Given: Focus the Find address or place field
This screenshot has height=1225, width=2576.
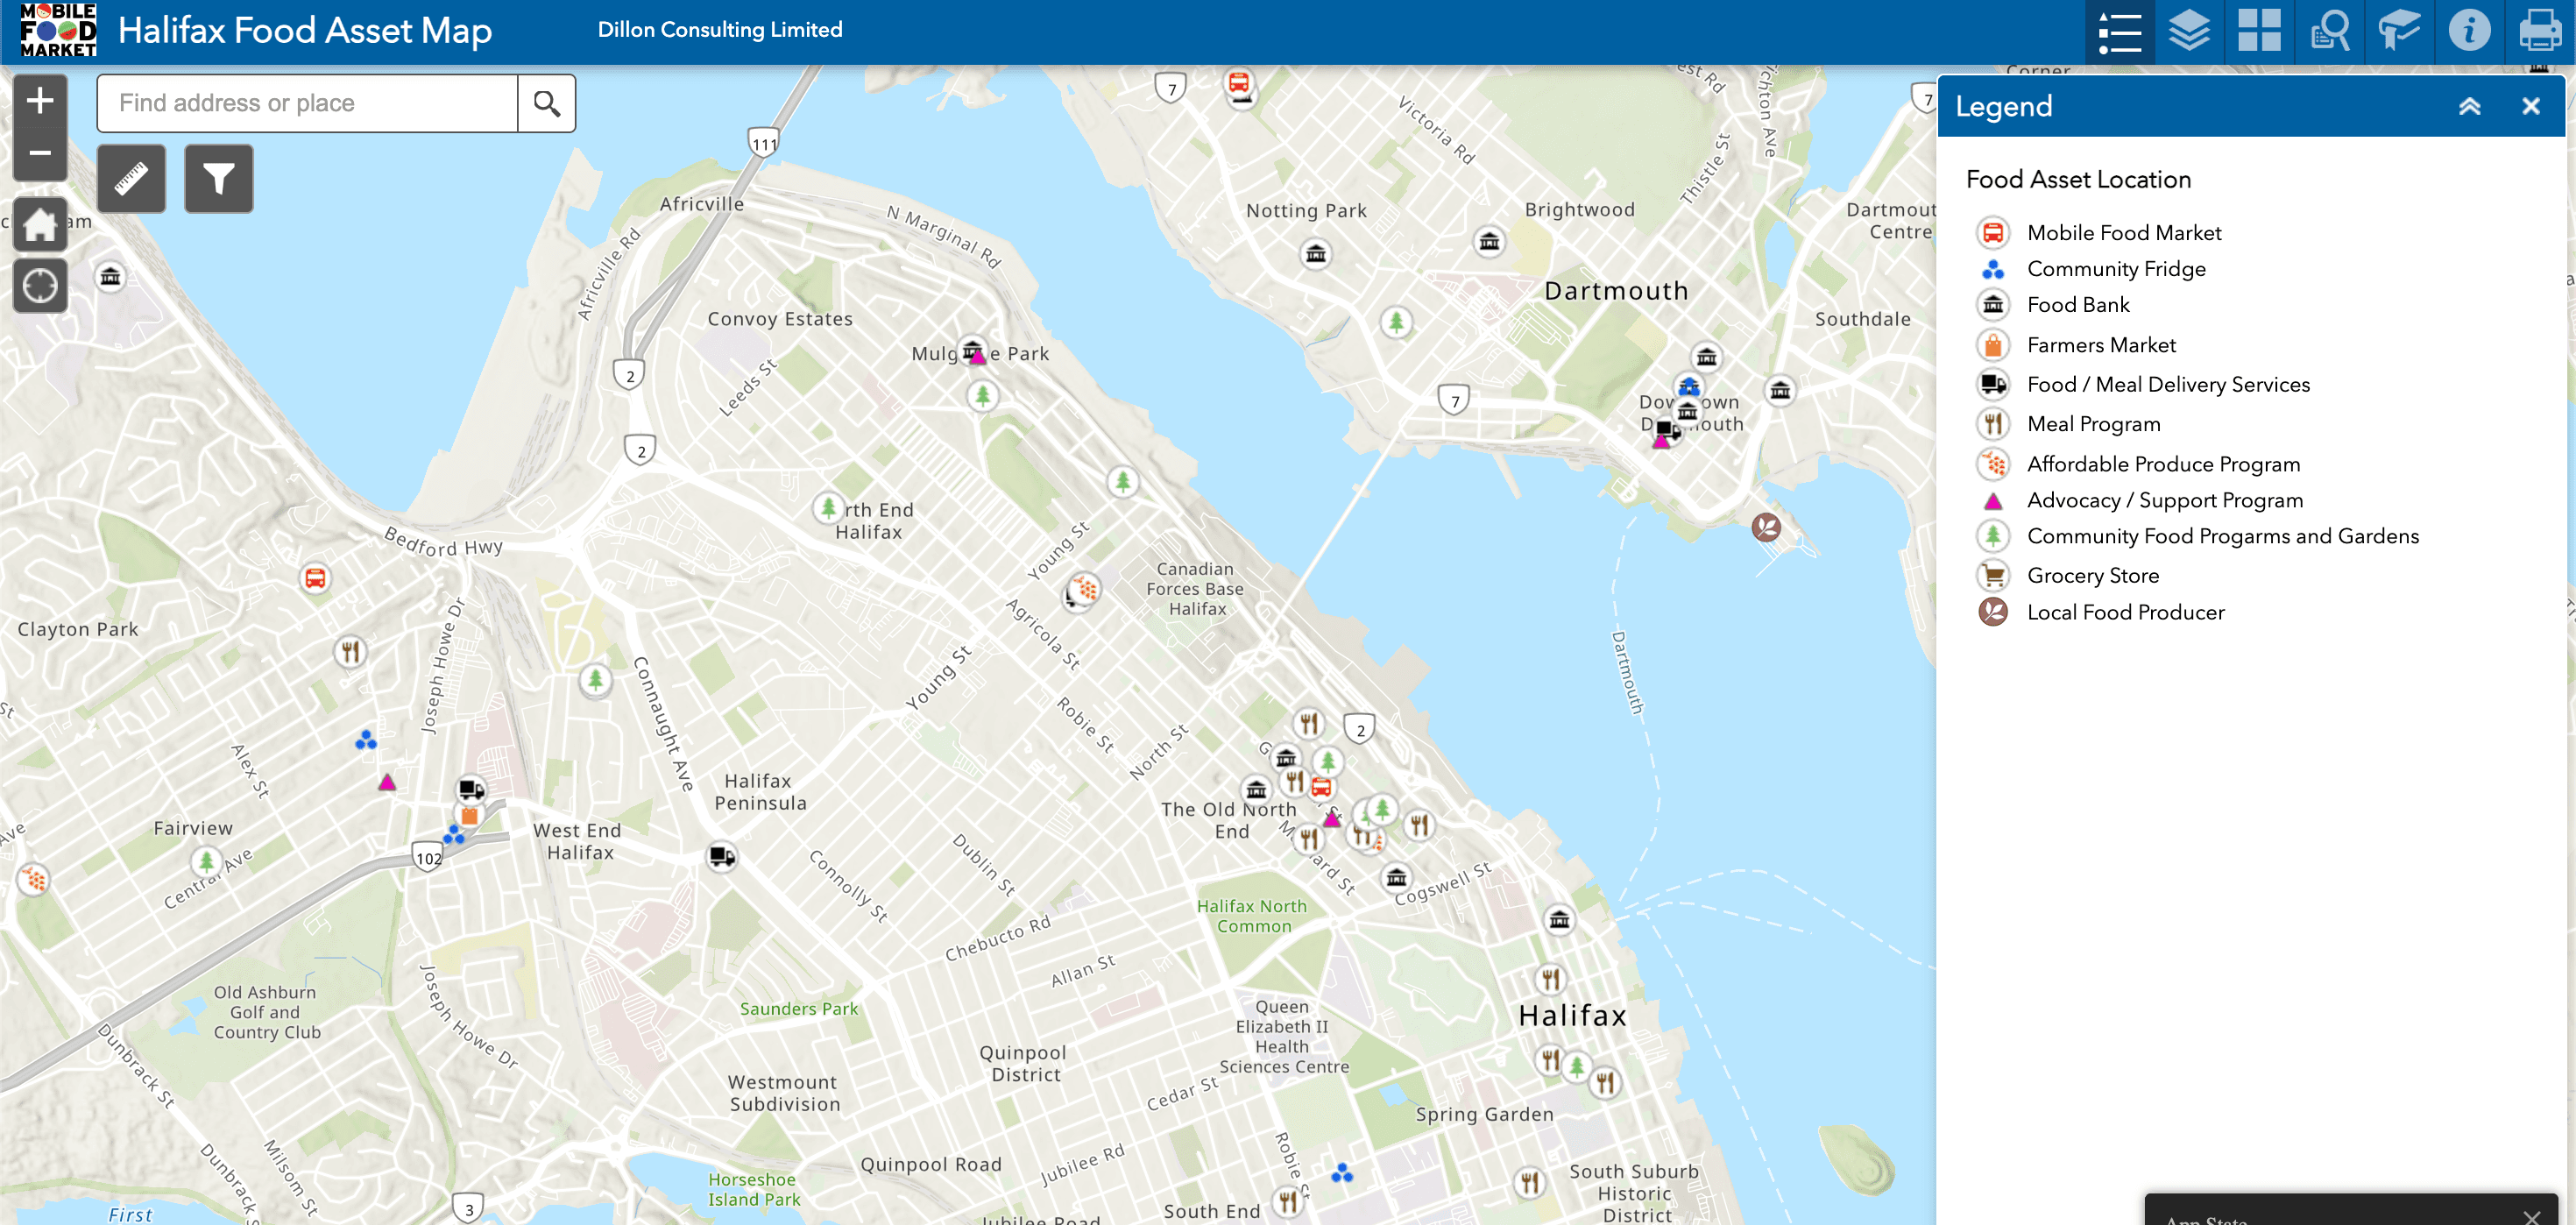Looking at the screenshot, I should 307,103.
